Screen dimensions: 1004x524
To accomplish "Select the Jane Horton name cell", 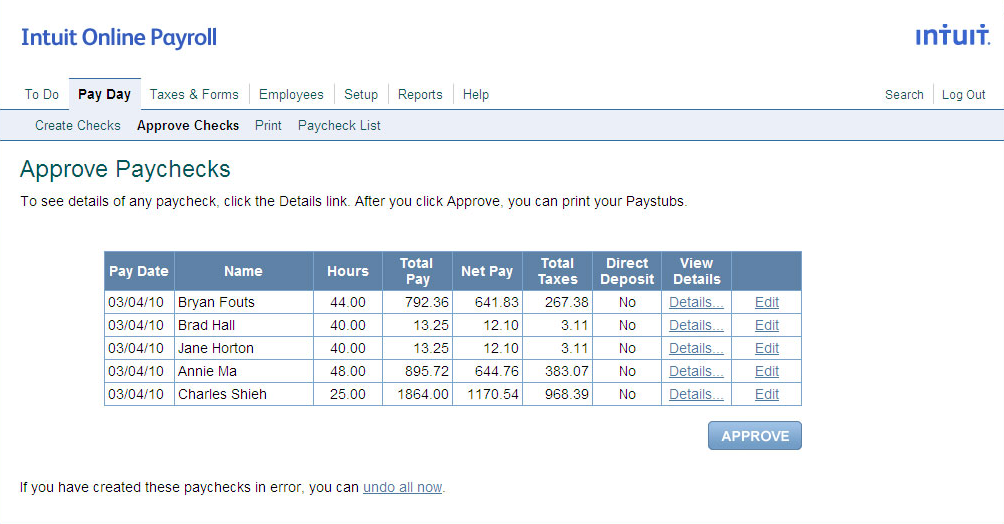I will coord(243,348).
